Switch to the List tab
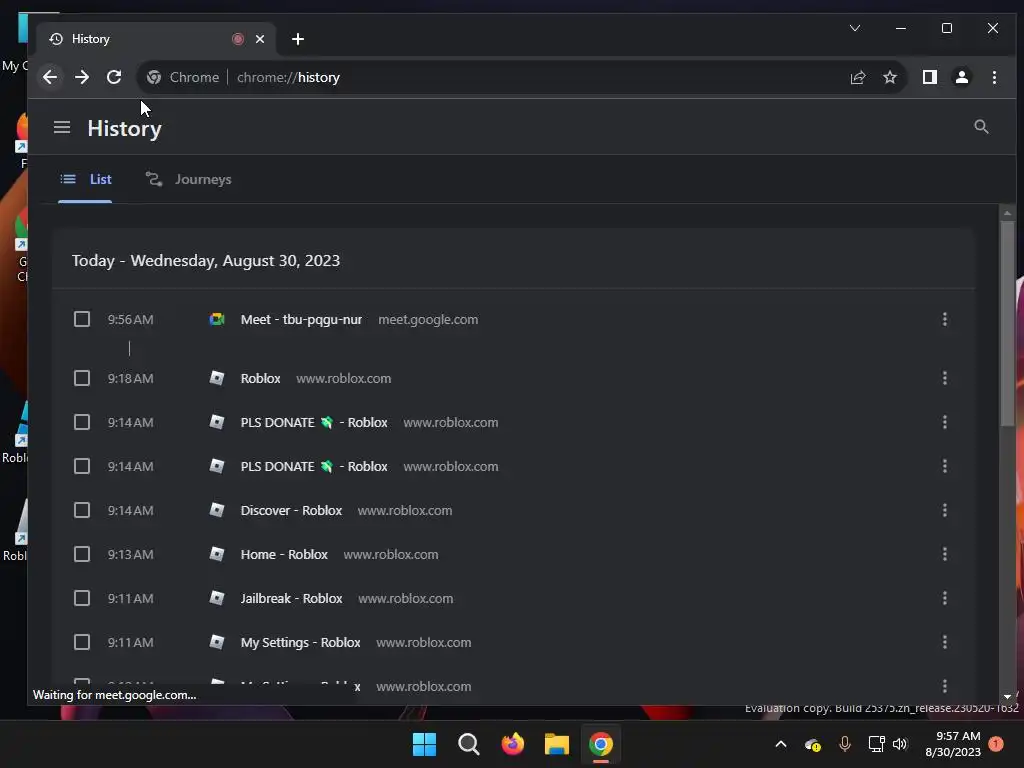The width and height of the screenshot is (1024, 768). [85, 179]
